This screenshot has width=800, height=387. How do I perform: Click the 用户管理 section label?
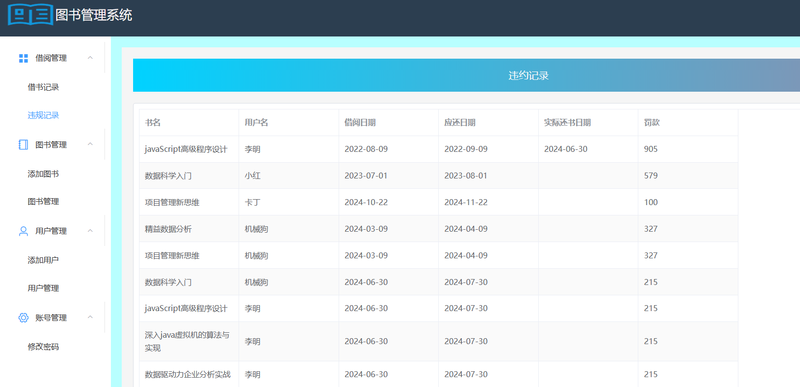point(51,231)
